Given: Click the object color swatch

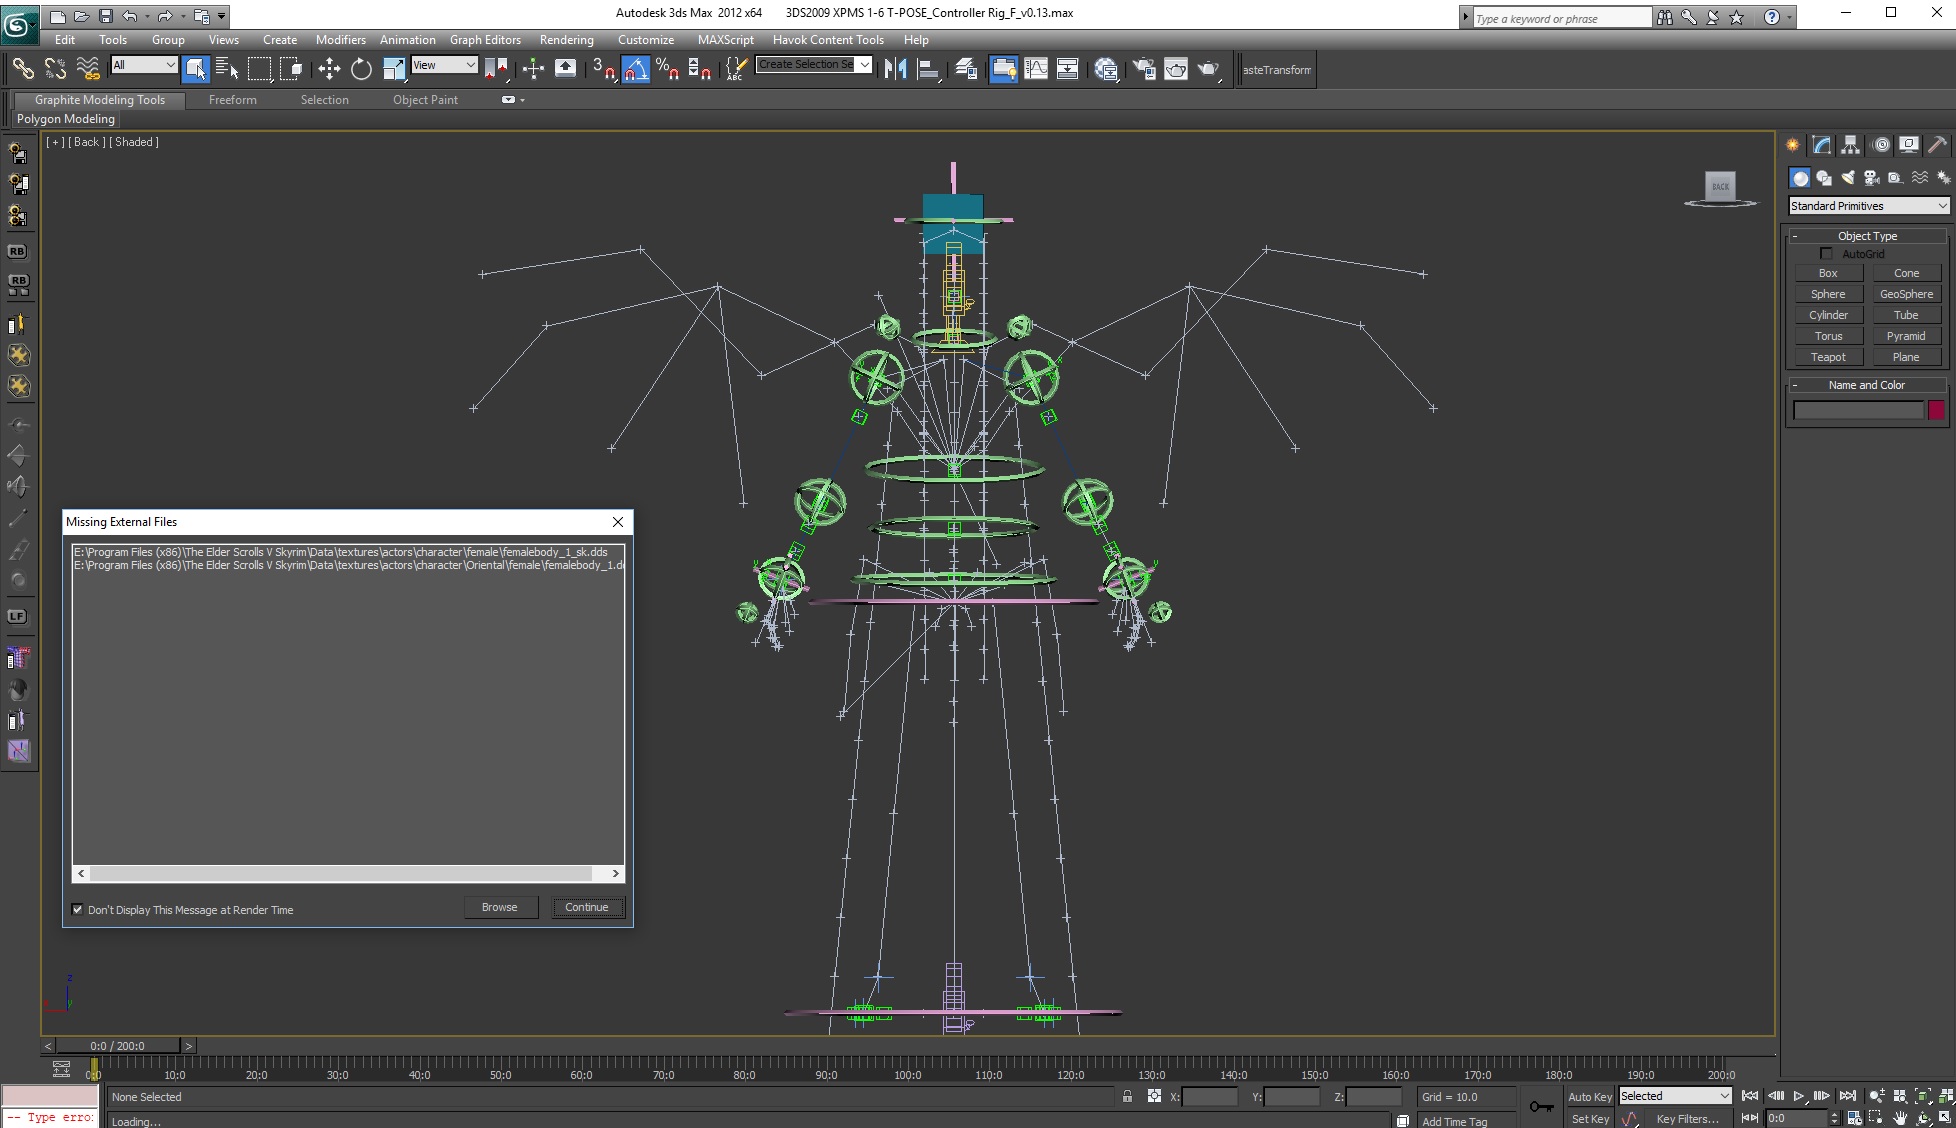Looking at the screenshot, I should click(1937, 410).
